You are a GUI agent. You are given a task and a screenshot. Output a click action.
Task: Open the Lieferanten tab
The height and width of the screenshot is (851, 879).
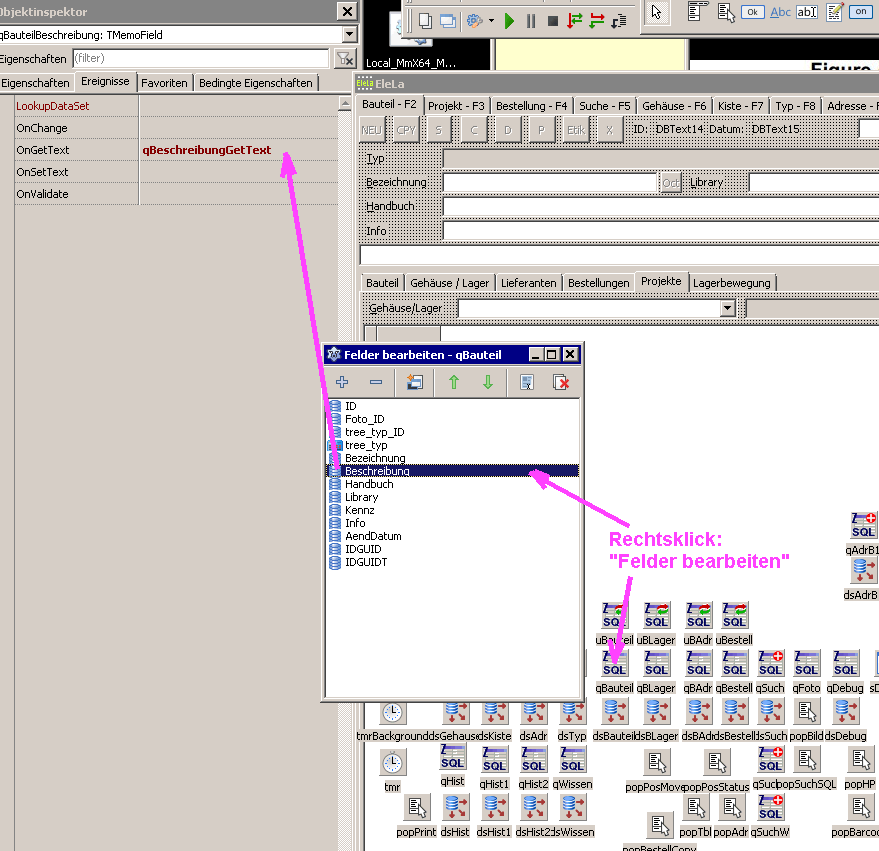click(x=529, y=283)
